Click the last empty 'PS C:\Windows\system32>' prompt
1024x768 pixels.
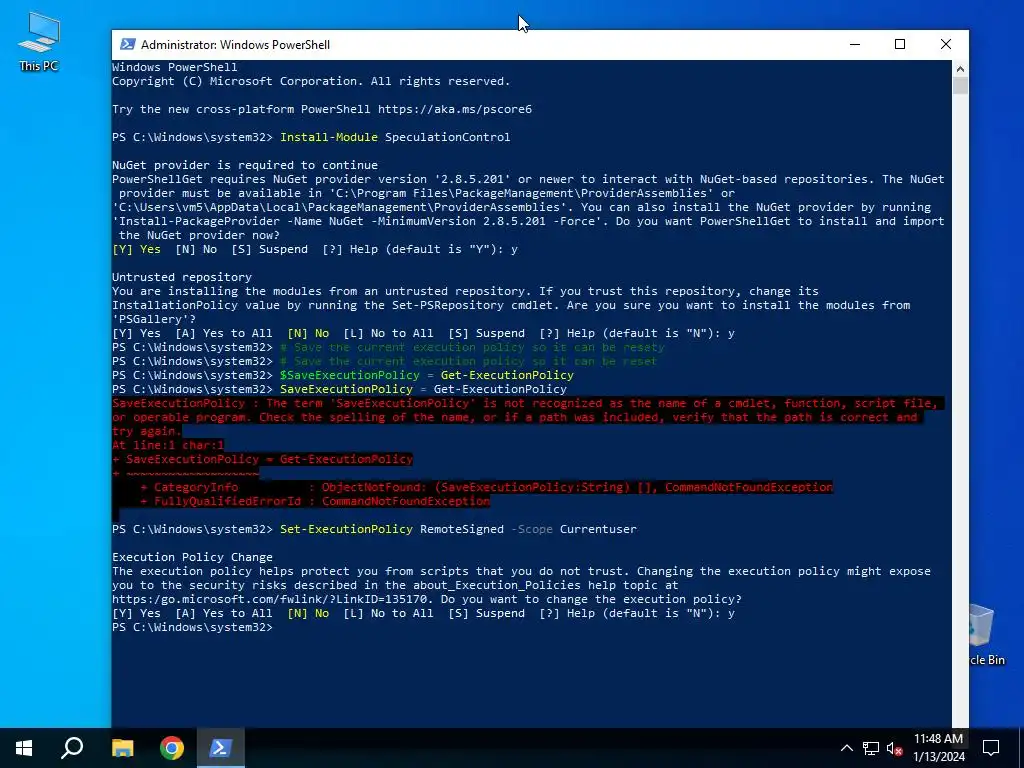pyautogui.click(x=192, y=627)
